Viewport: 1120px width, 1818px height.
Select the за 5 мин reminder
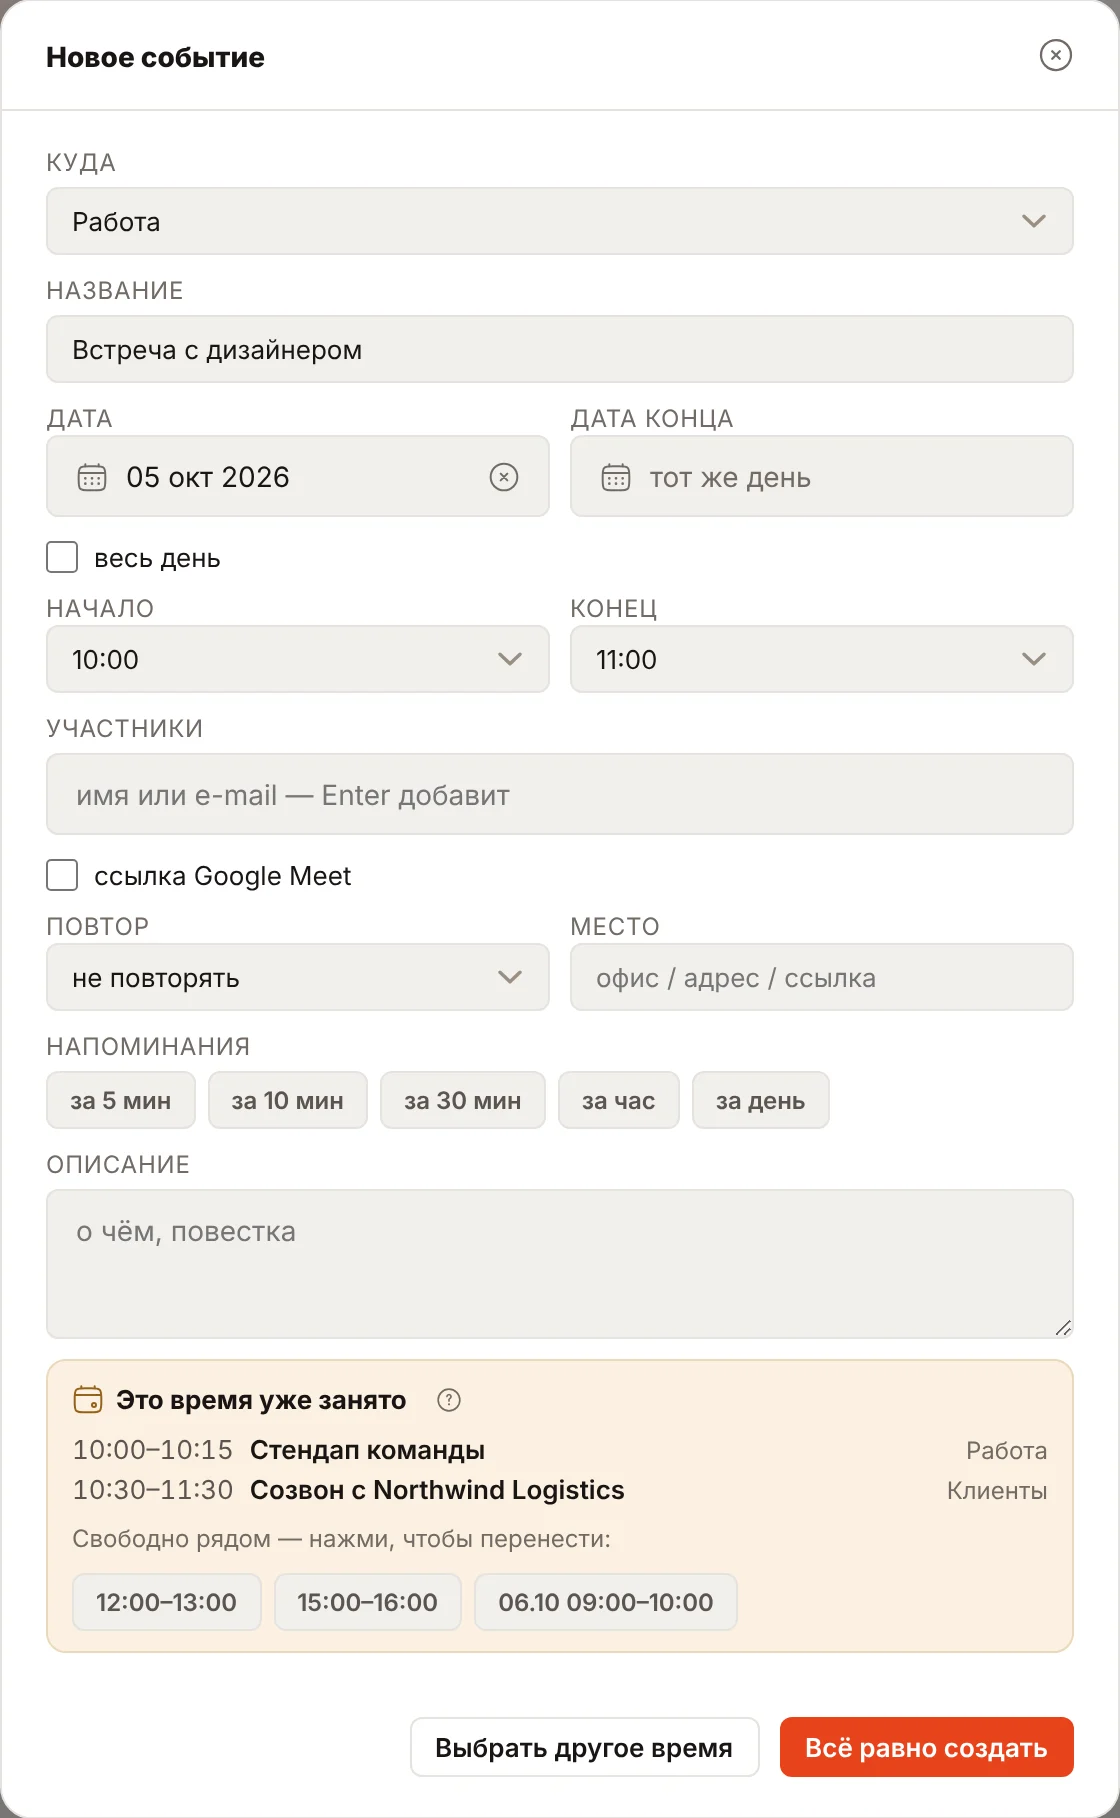pyautogui.click(x=121, y=1100)
